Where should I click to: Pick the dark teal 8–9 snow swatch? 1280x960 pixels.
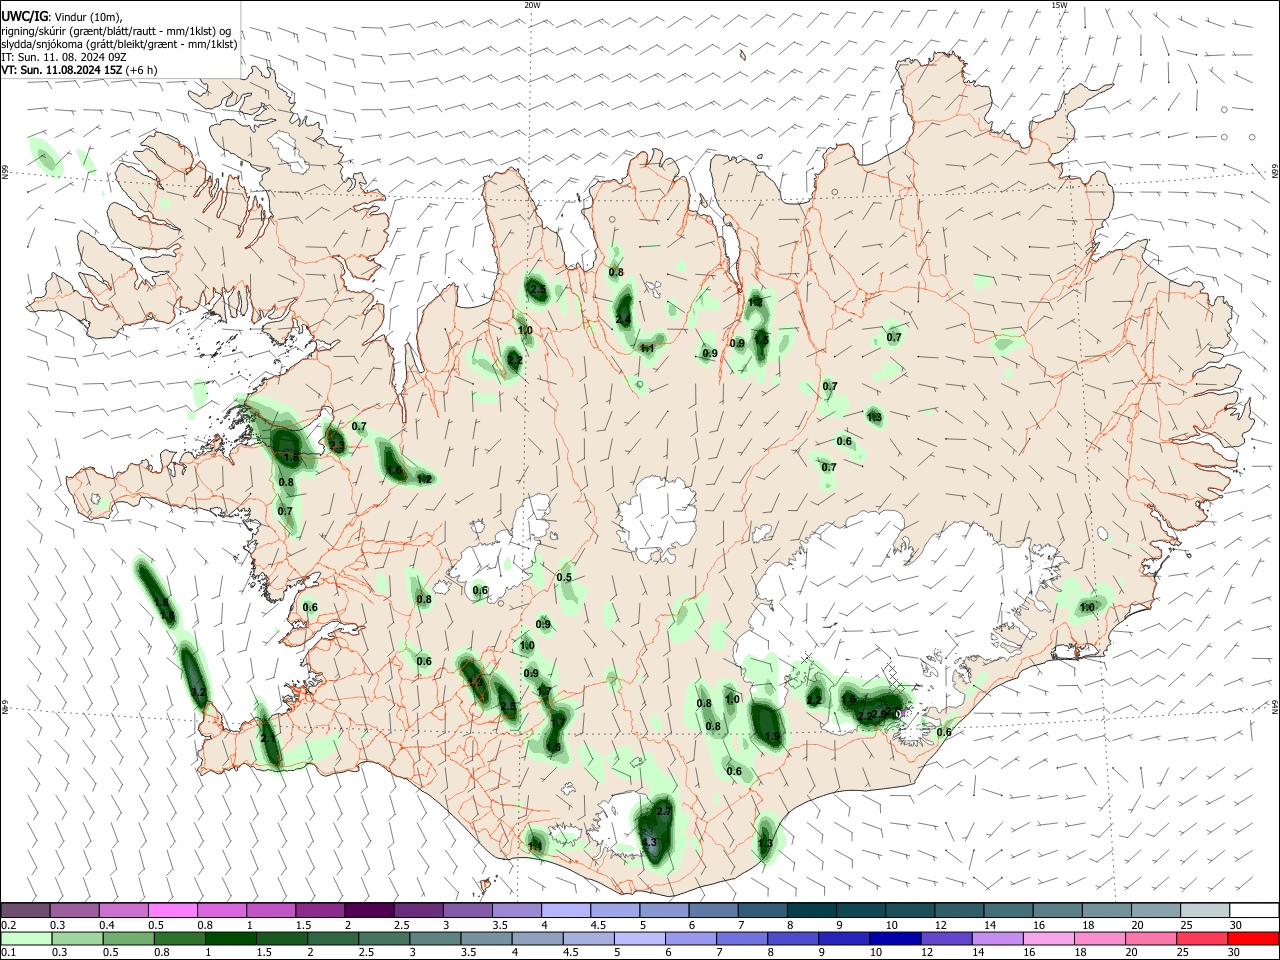[x=811, y=910]
